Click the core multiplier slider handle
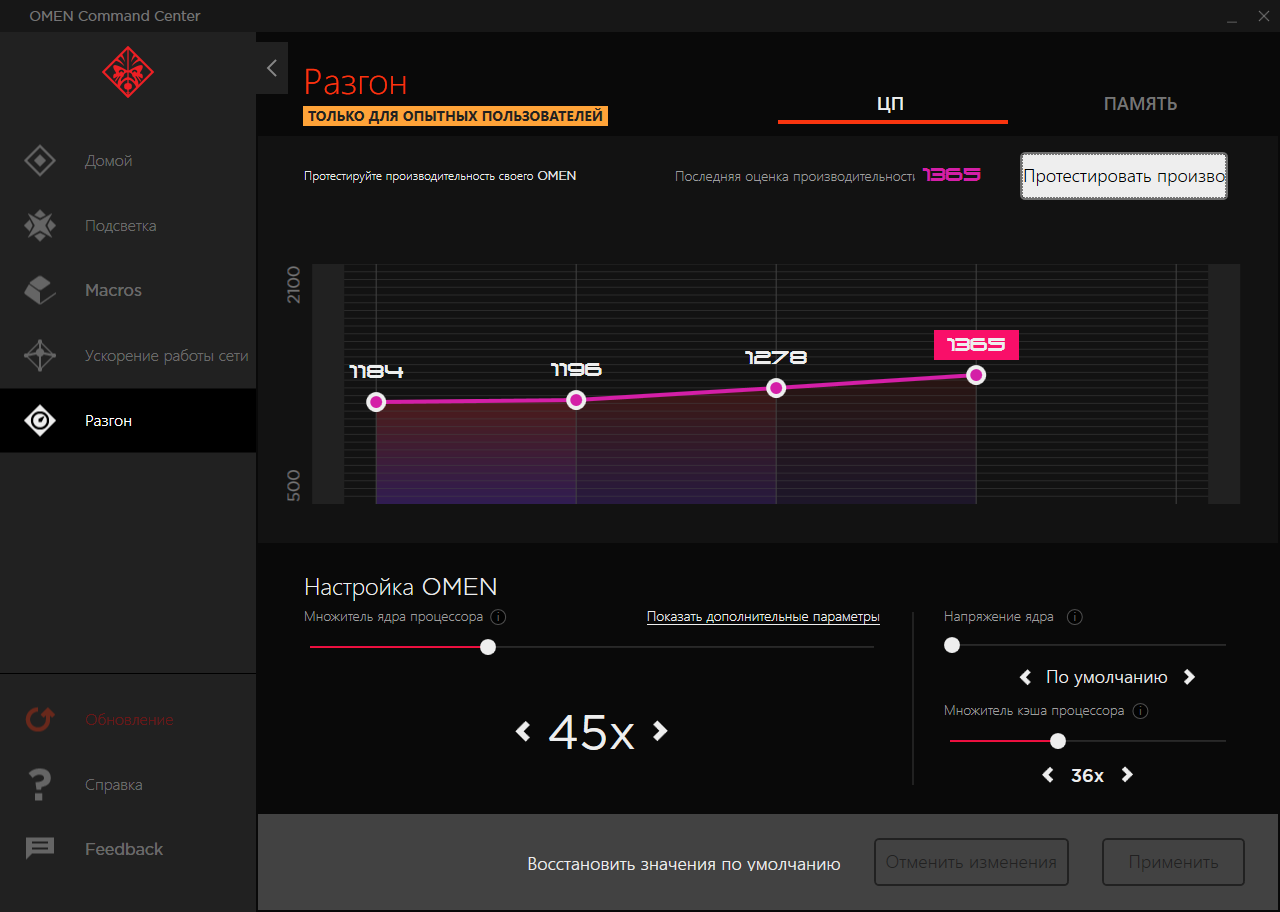 click(x=488, y=647)
